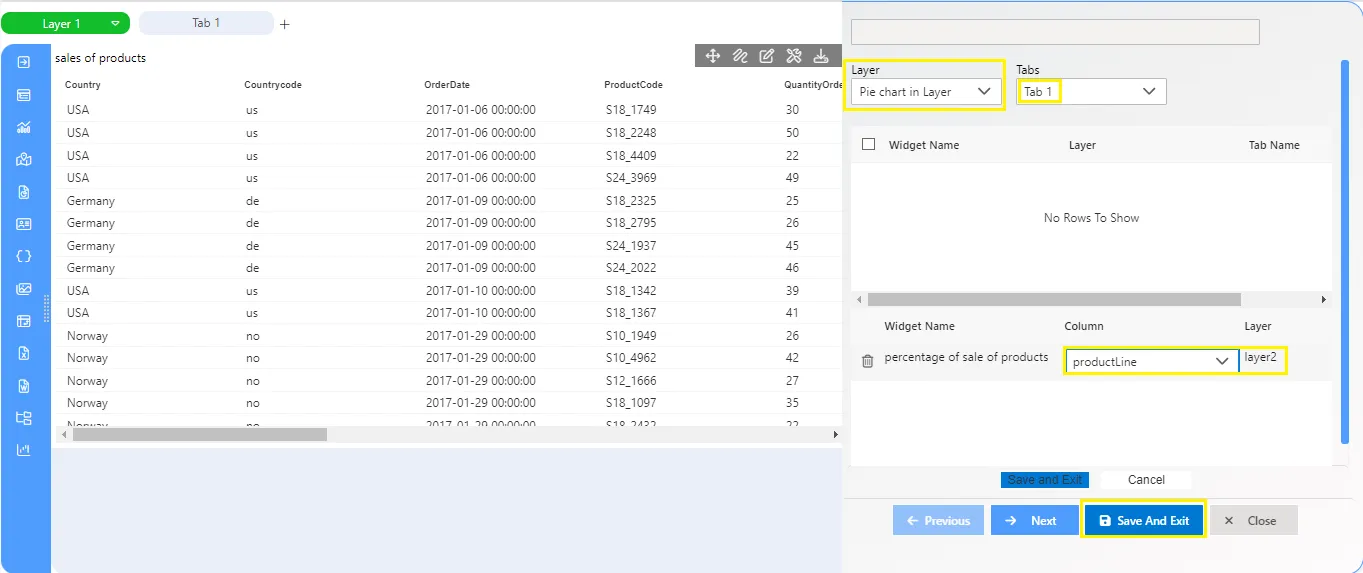Click the Next button
This screenshot has width=1363, height=573.
click(1034, 520)
